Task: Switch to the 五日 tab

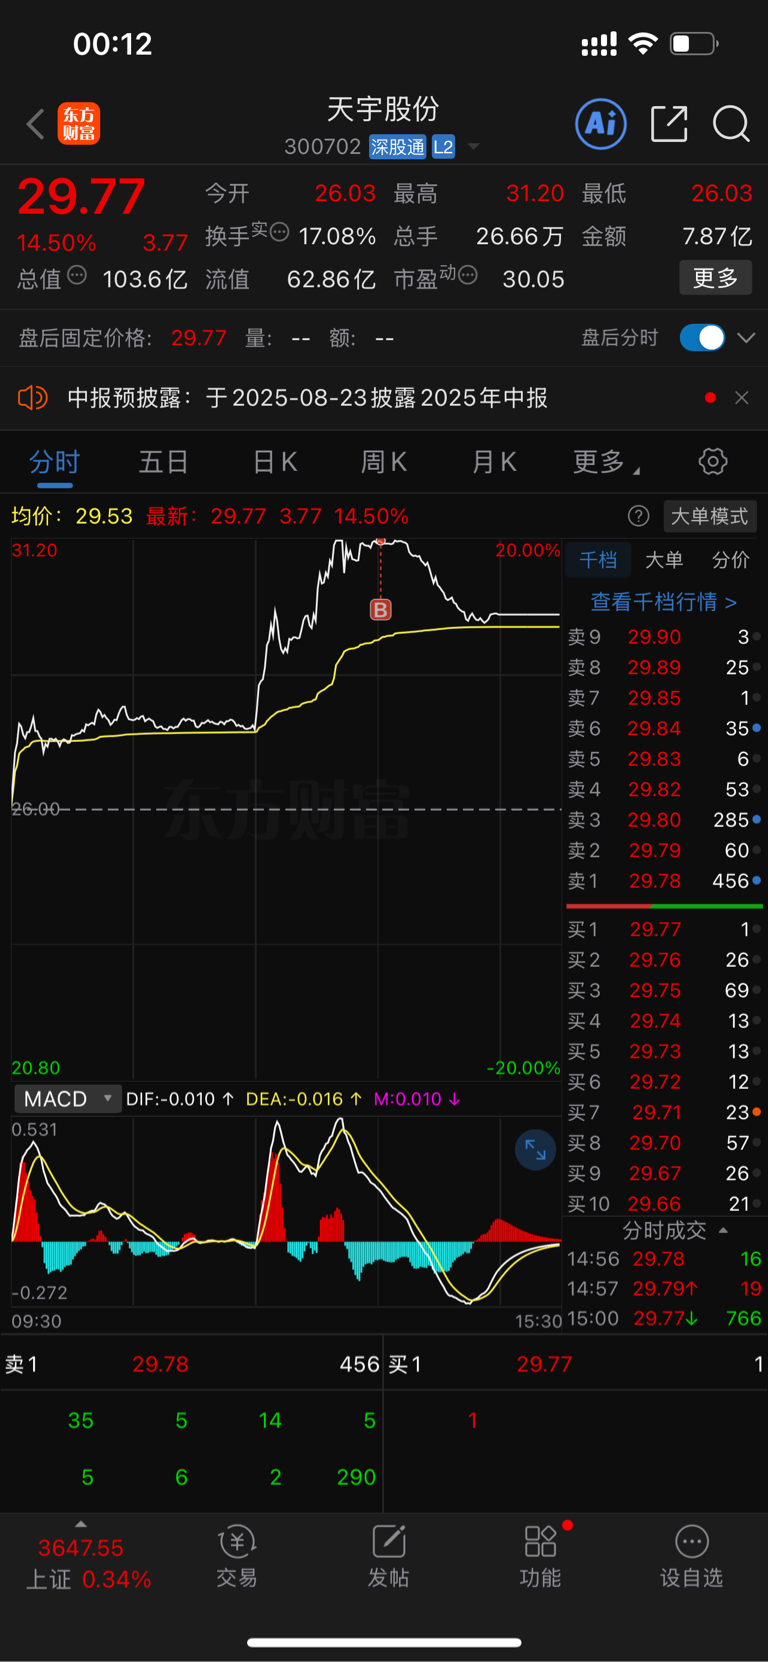Action: coord(163,462)
